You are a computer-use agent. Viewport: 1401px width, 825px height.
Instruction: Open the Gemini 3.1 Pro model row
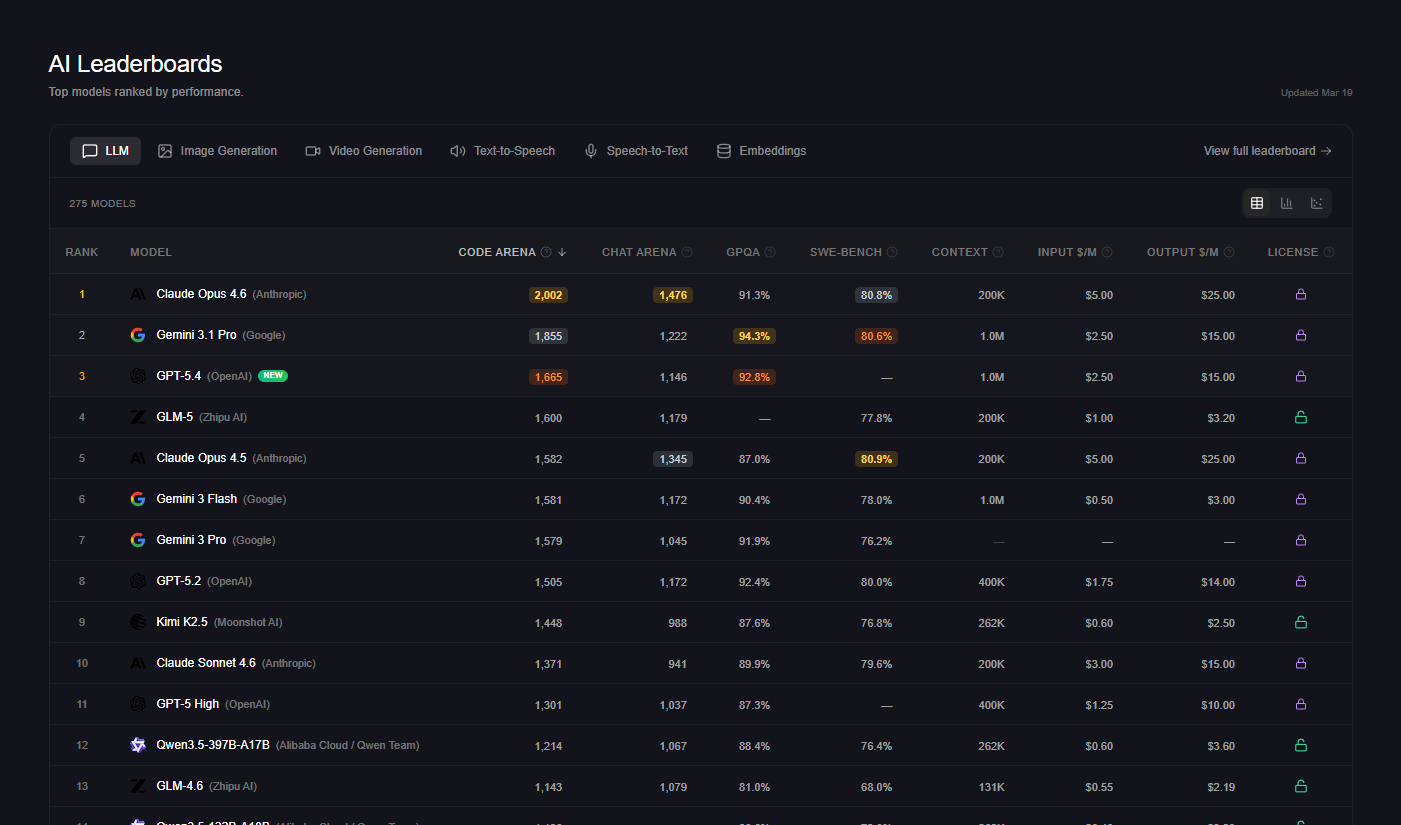point(197,335)
